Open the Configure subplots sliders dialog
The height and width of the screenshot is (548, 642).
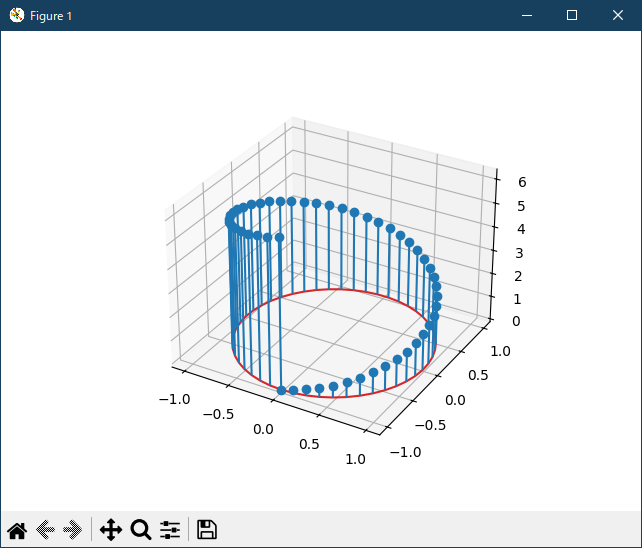[170, 530]
